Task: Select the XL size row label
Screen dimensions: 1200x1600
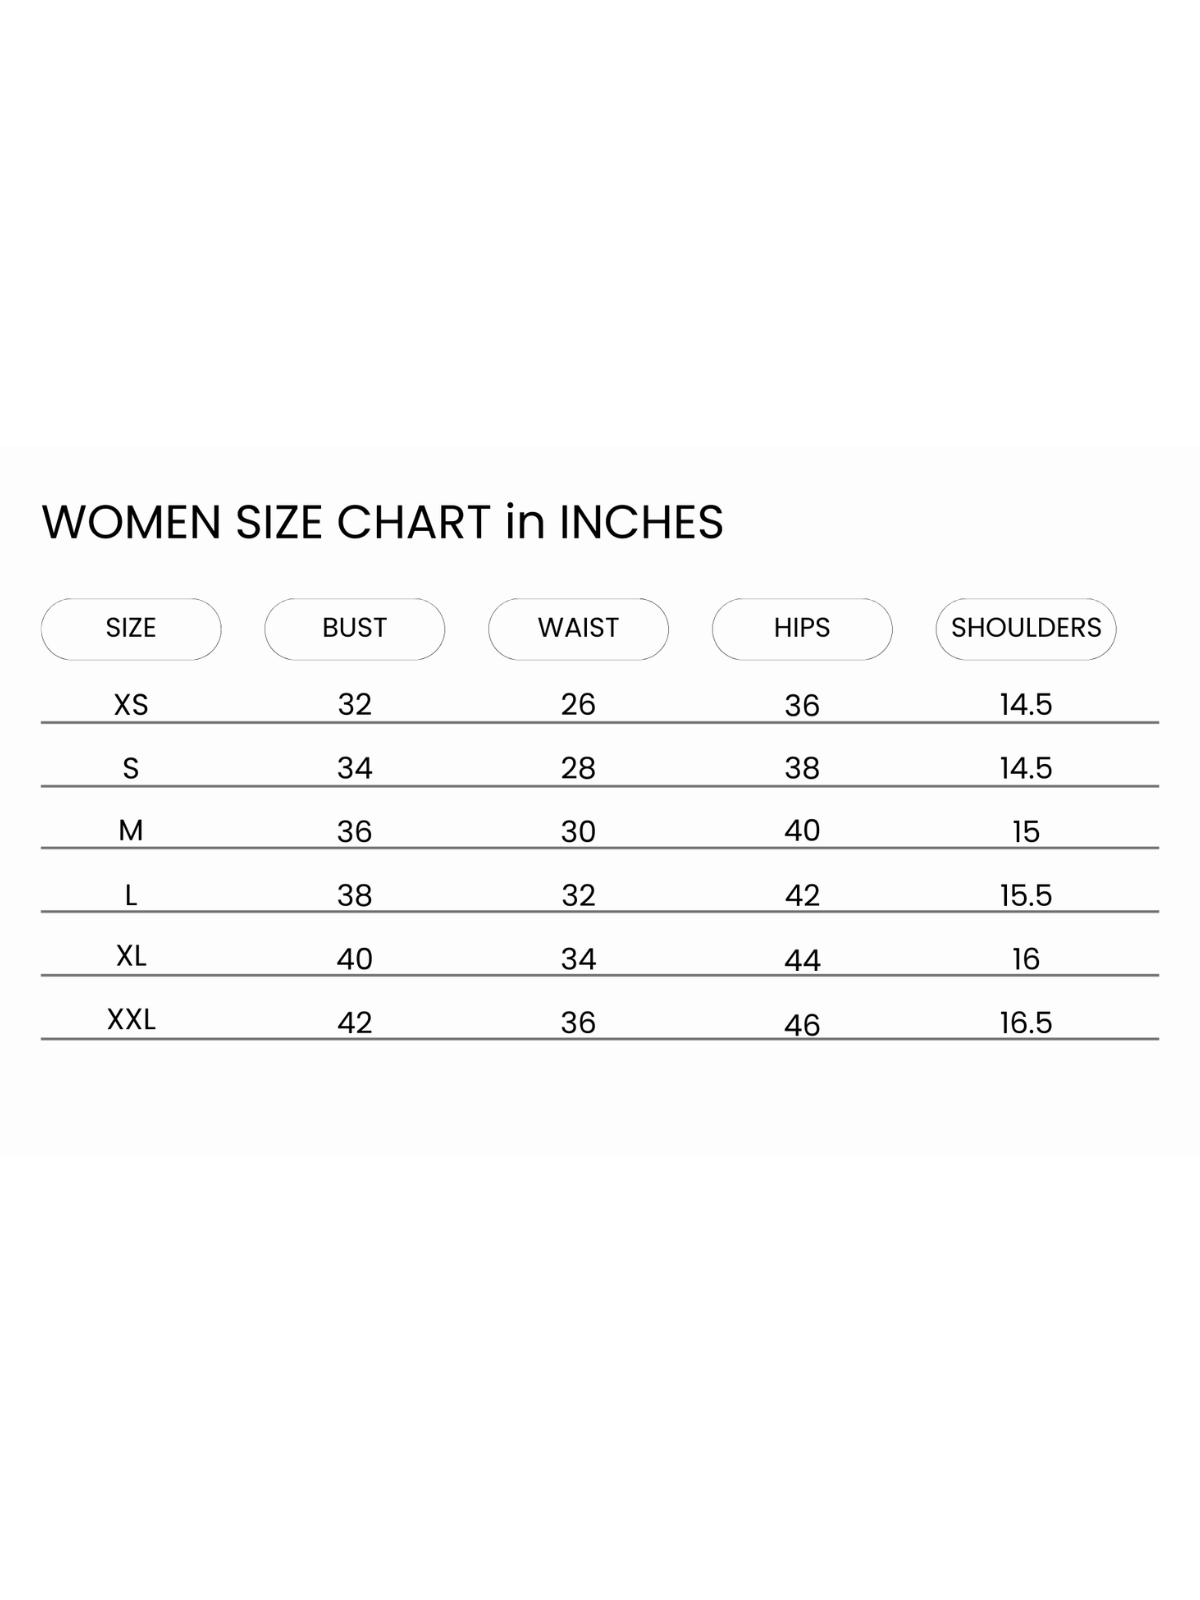Action: [x=131, y=957]
